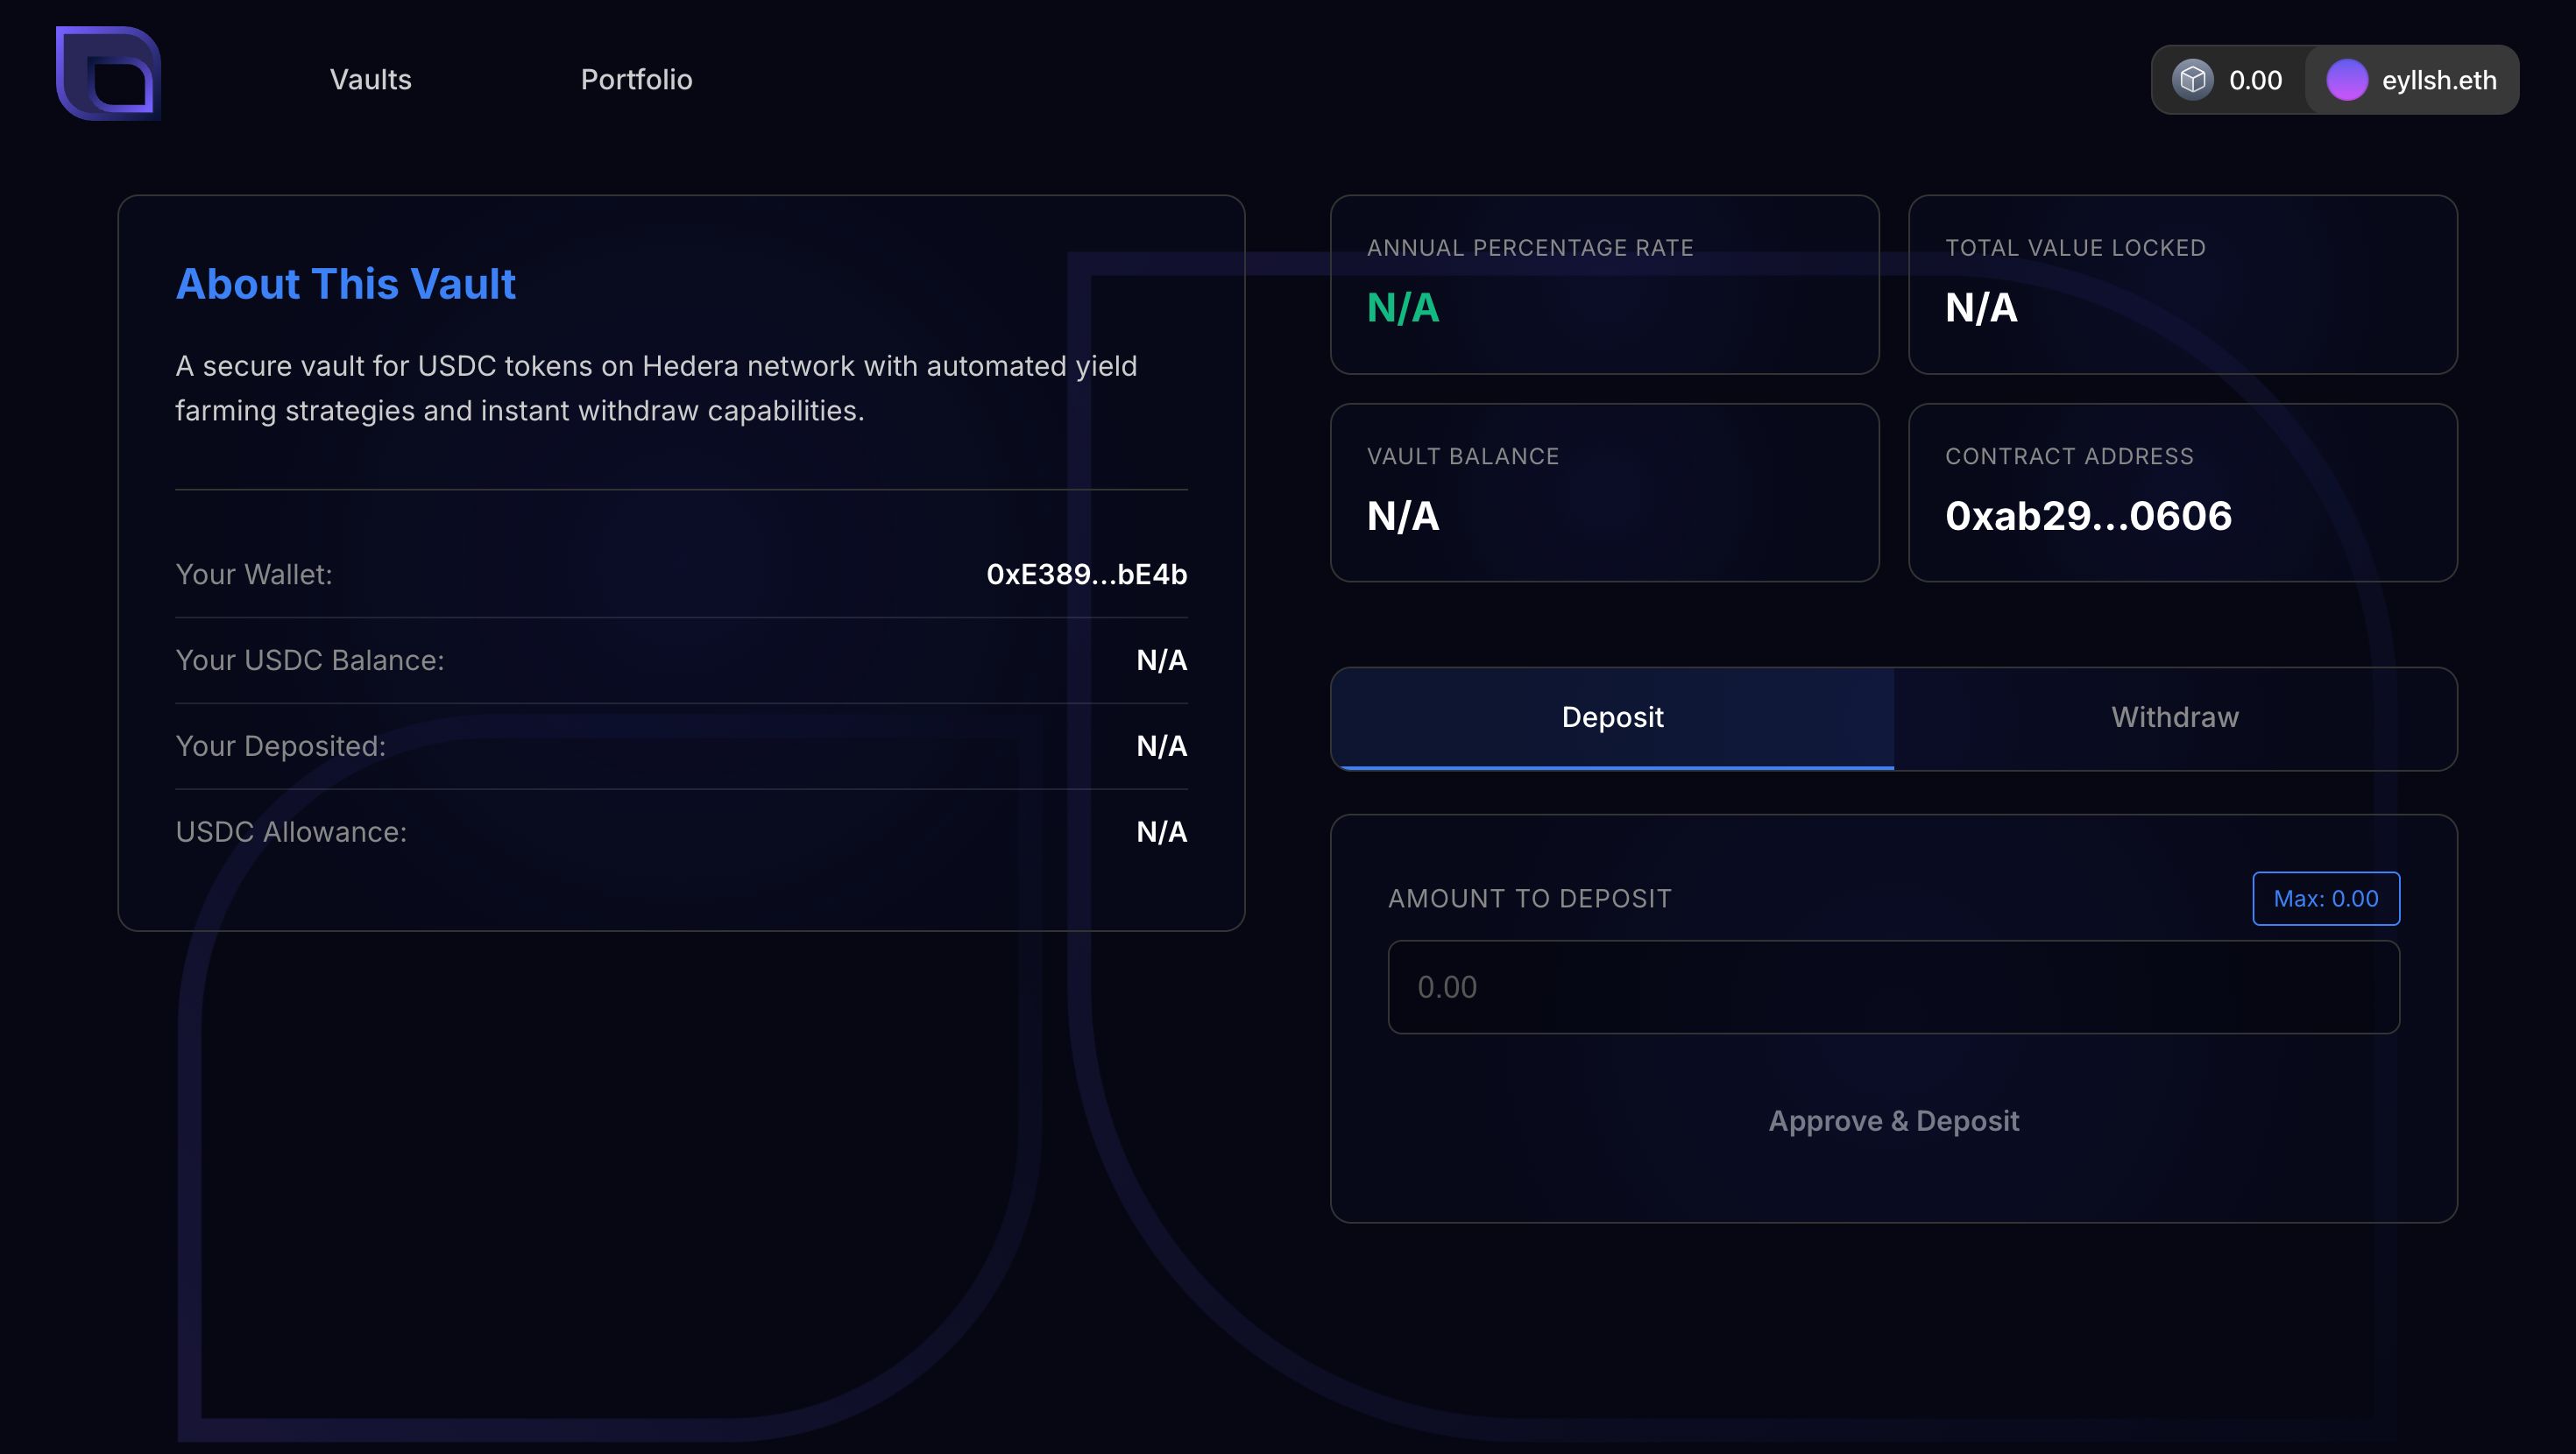Switch to the Deposit tab

click(x=1612, y=718)
